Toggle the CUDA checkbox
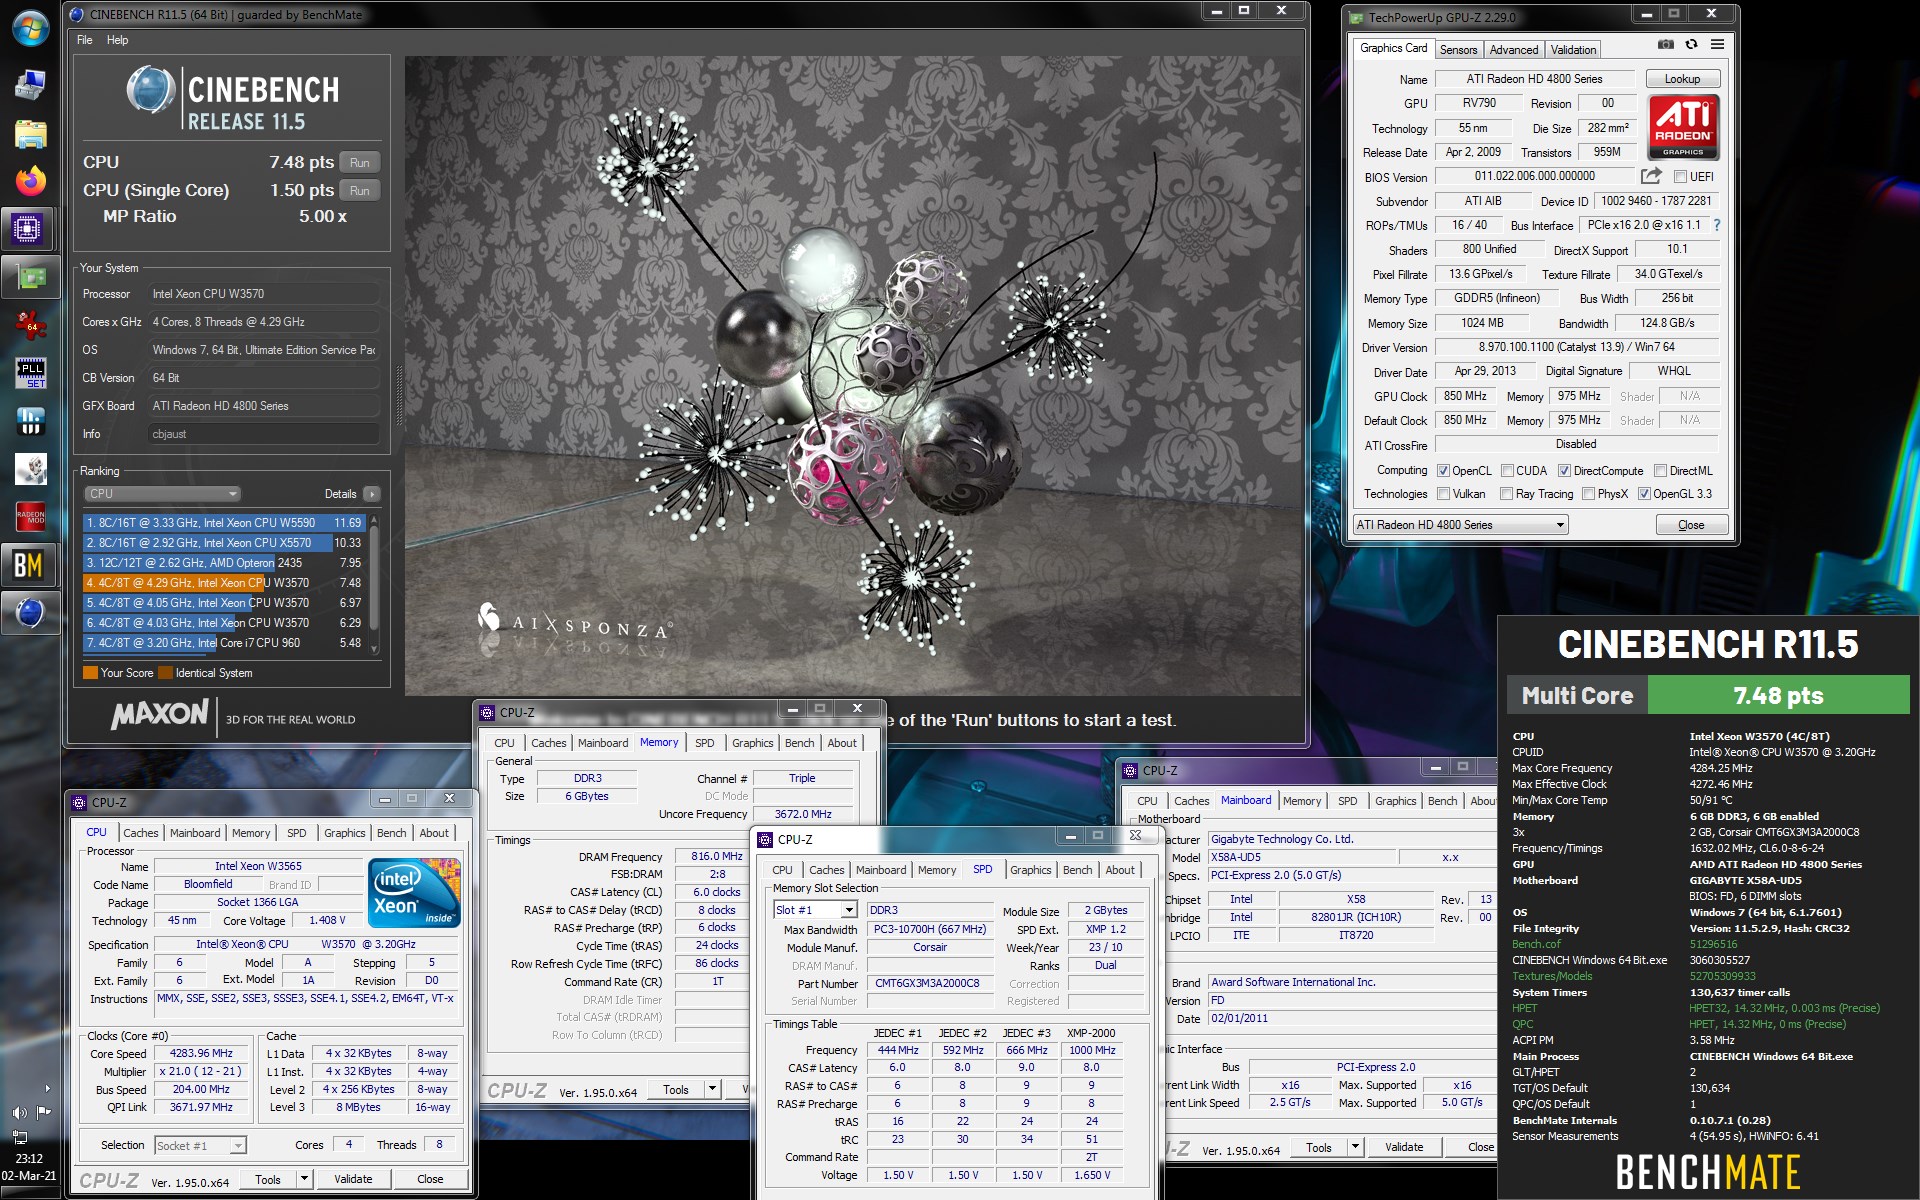 tap(1507, 471)
